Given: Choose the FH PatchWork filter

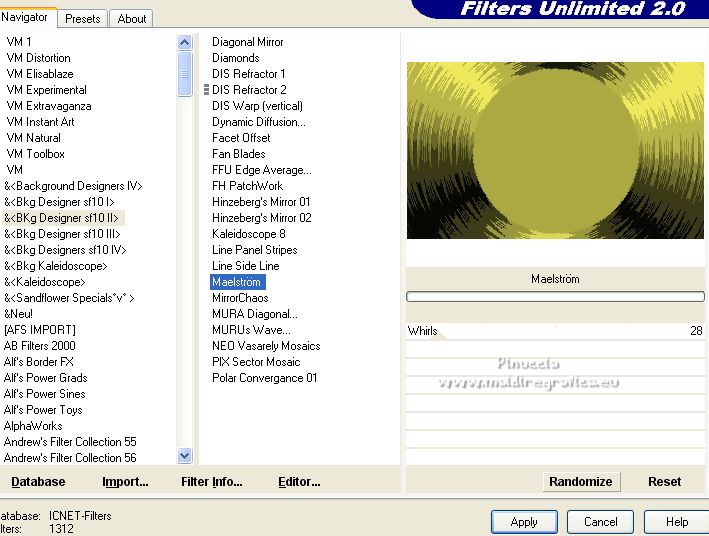Looking at the screenshot, I should pyautogui.click(x=247, y=186).
